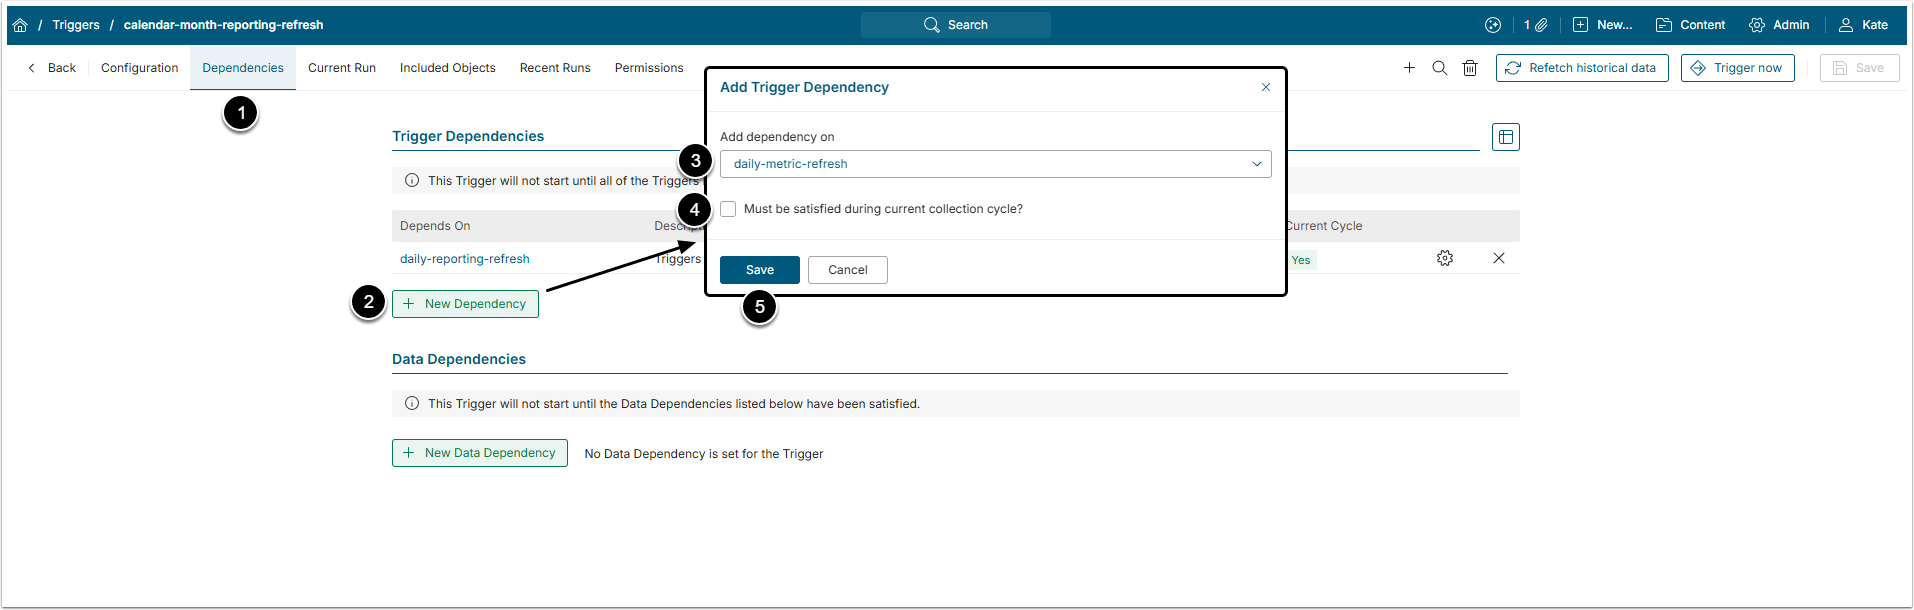Click the home icon in breadcrumb

coord(20,25)
